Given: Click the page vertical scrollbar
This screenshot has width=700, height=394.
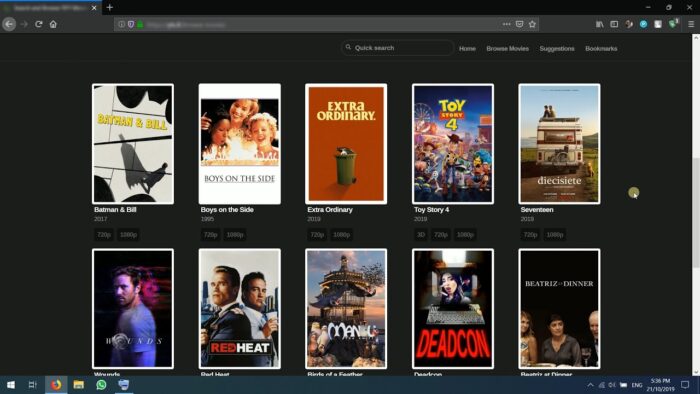Looking at the screenshot, I should pyautogui.click(x=696, y=213).
